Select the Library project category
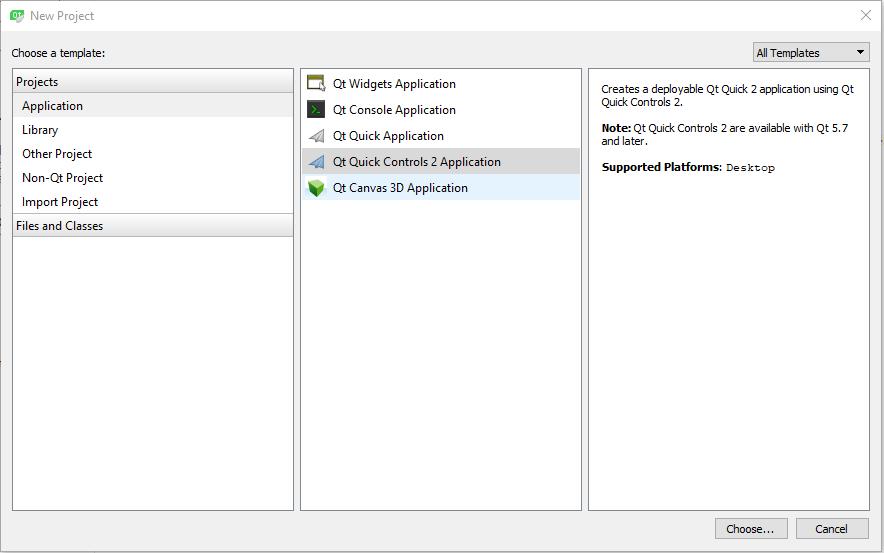The height and width of the screenshot is (553, 884). pos(153,130)
